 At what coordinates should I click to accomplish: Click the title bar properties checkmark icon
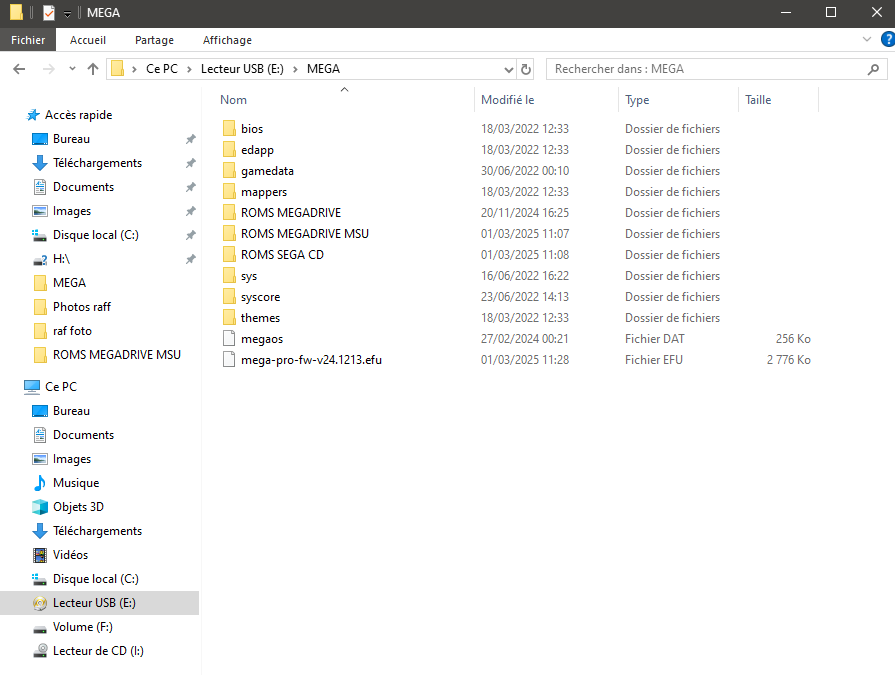(49, 13)
